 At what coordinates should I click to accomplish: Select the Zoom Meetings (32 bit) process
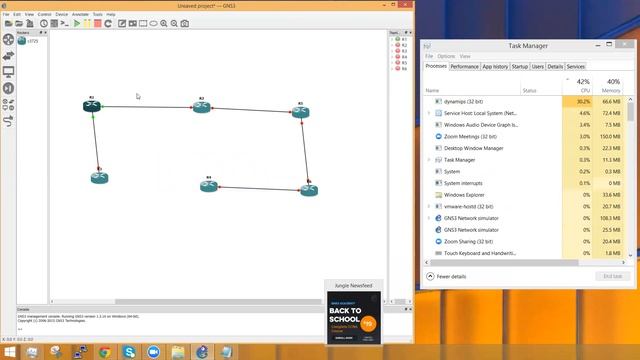click(523, 136)
